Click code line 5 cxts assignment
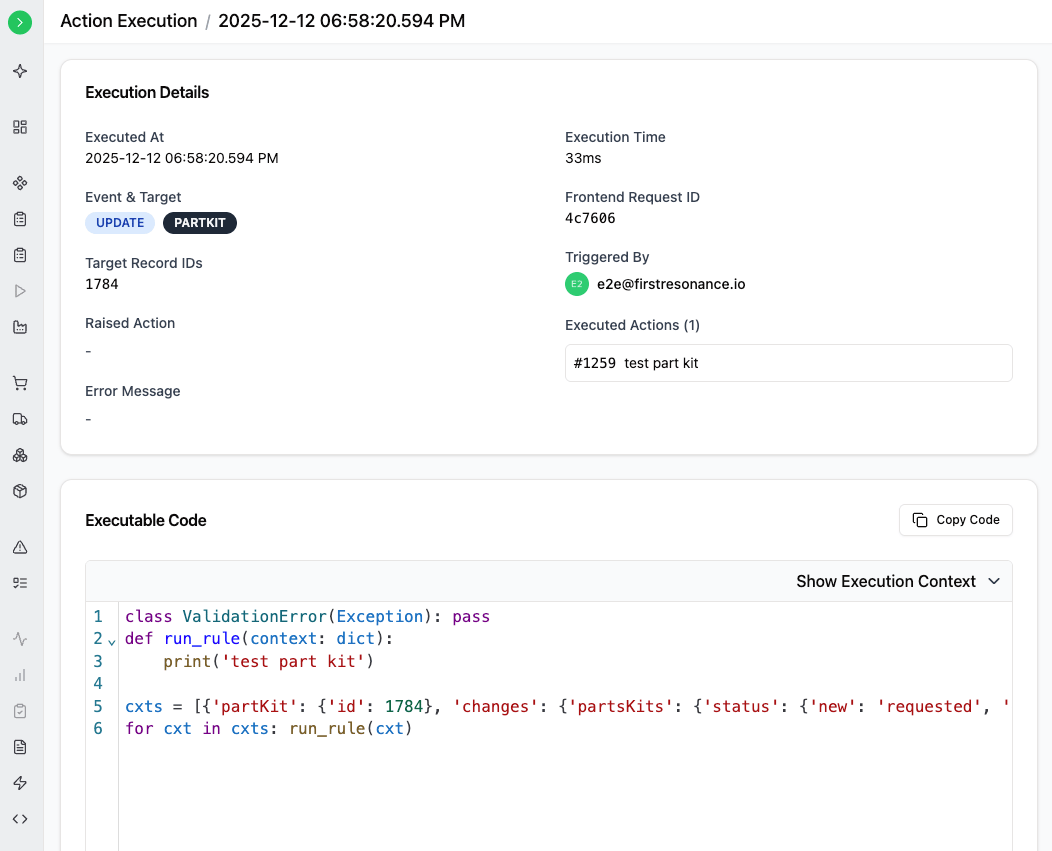Screen dimensions: 1052x851 (x=567, y=707)
